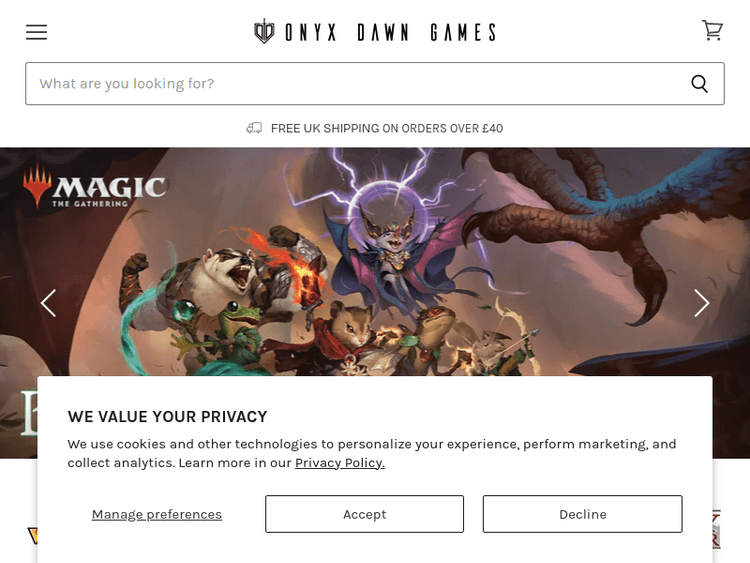The height and width of the screenshot is (563, 750).
Task: Click the partially hidden brand logo at bottom right
Action: tap(716, 530)
